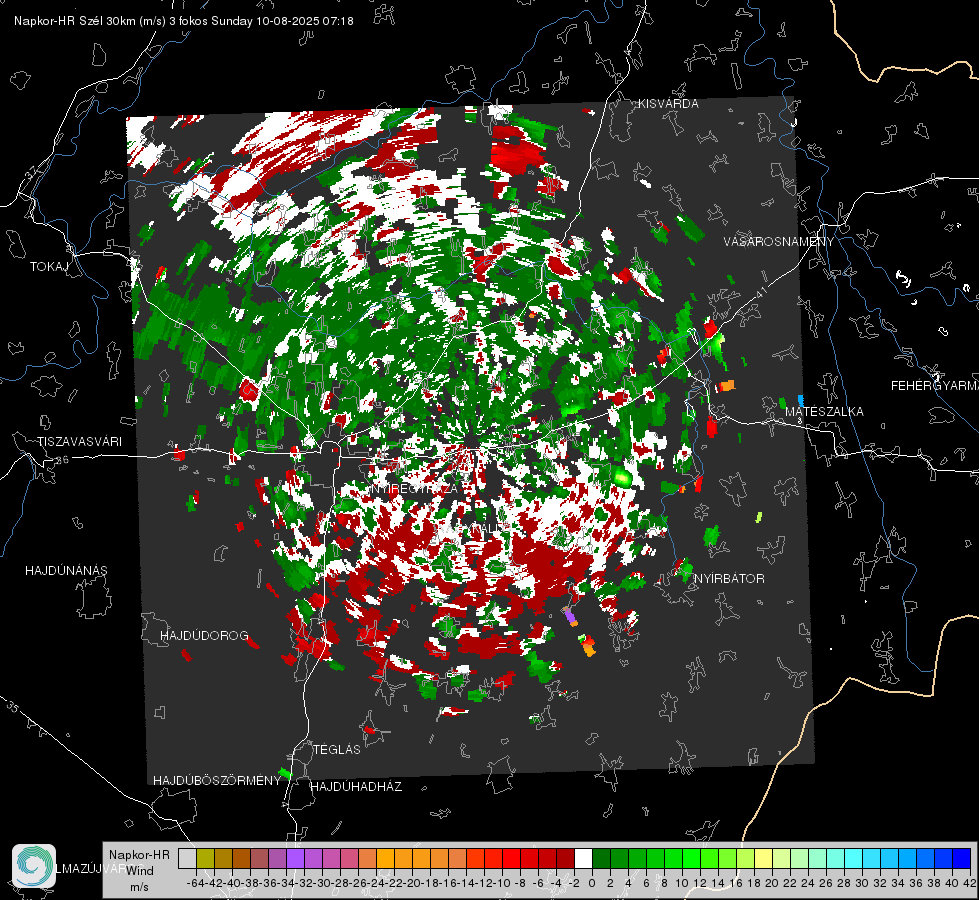Viewport: 979px width, 900px height.
Task: Click the Napkor-HR legend title
Action: point(139,855)
